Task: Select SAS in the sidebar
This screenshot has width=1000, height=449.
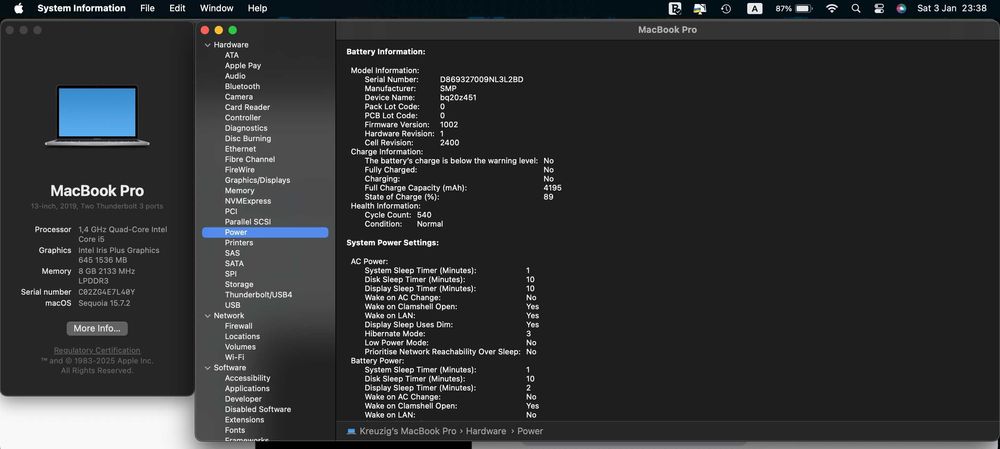Action: pos(232,253)
